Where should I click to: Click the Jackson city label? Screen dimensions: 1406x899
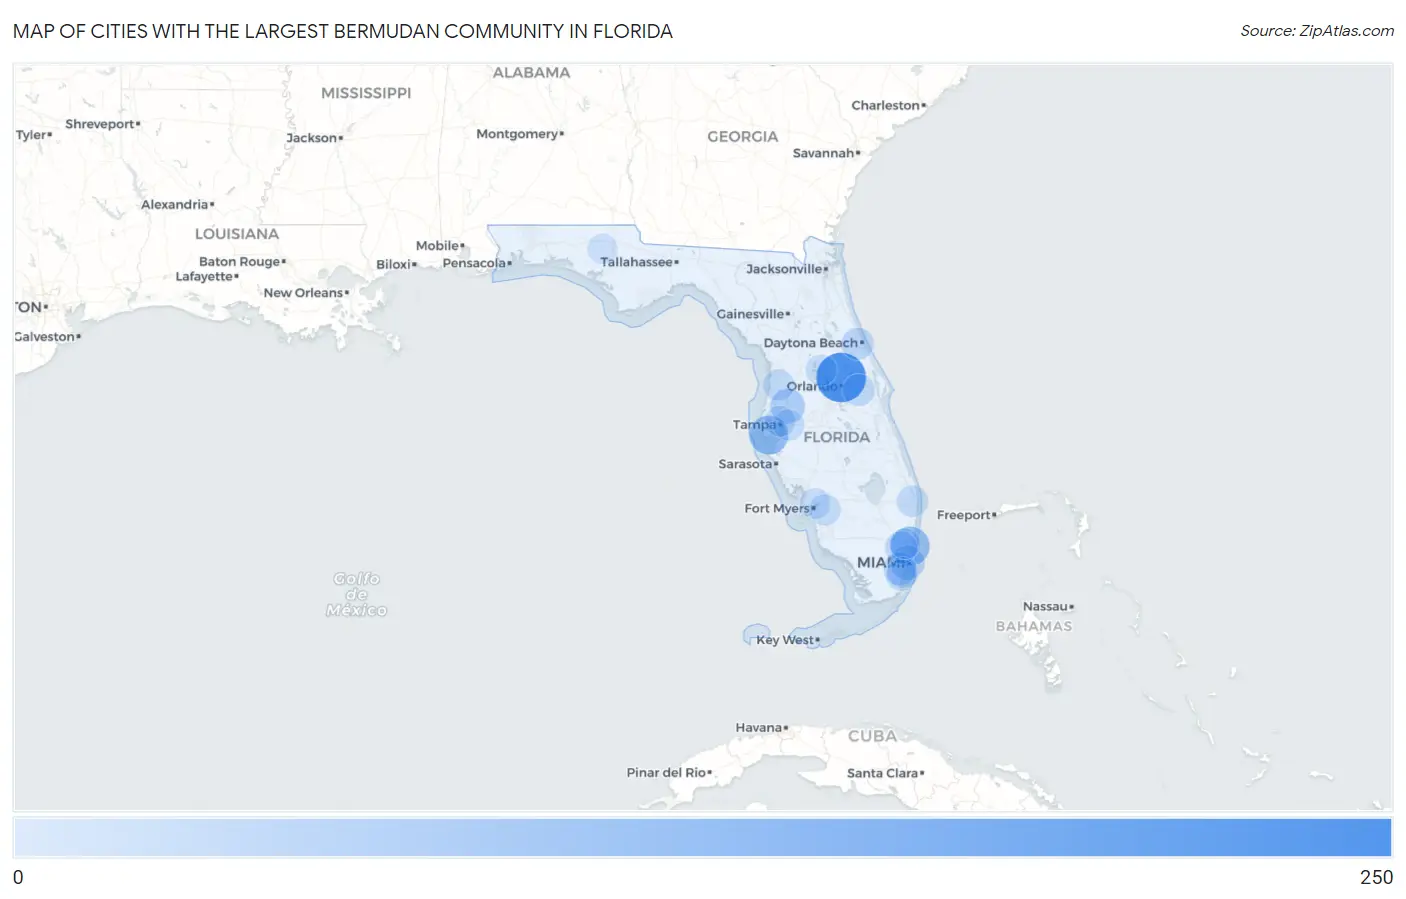click(x=311, y=138)
